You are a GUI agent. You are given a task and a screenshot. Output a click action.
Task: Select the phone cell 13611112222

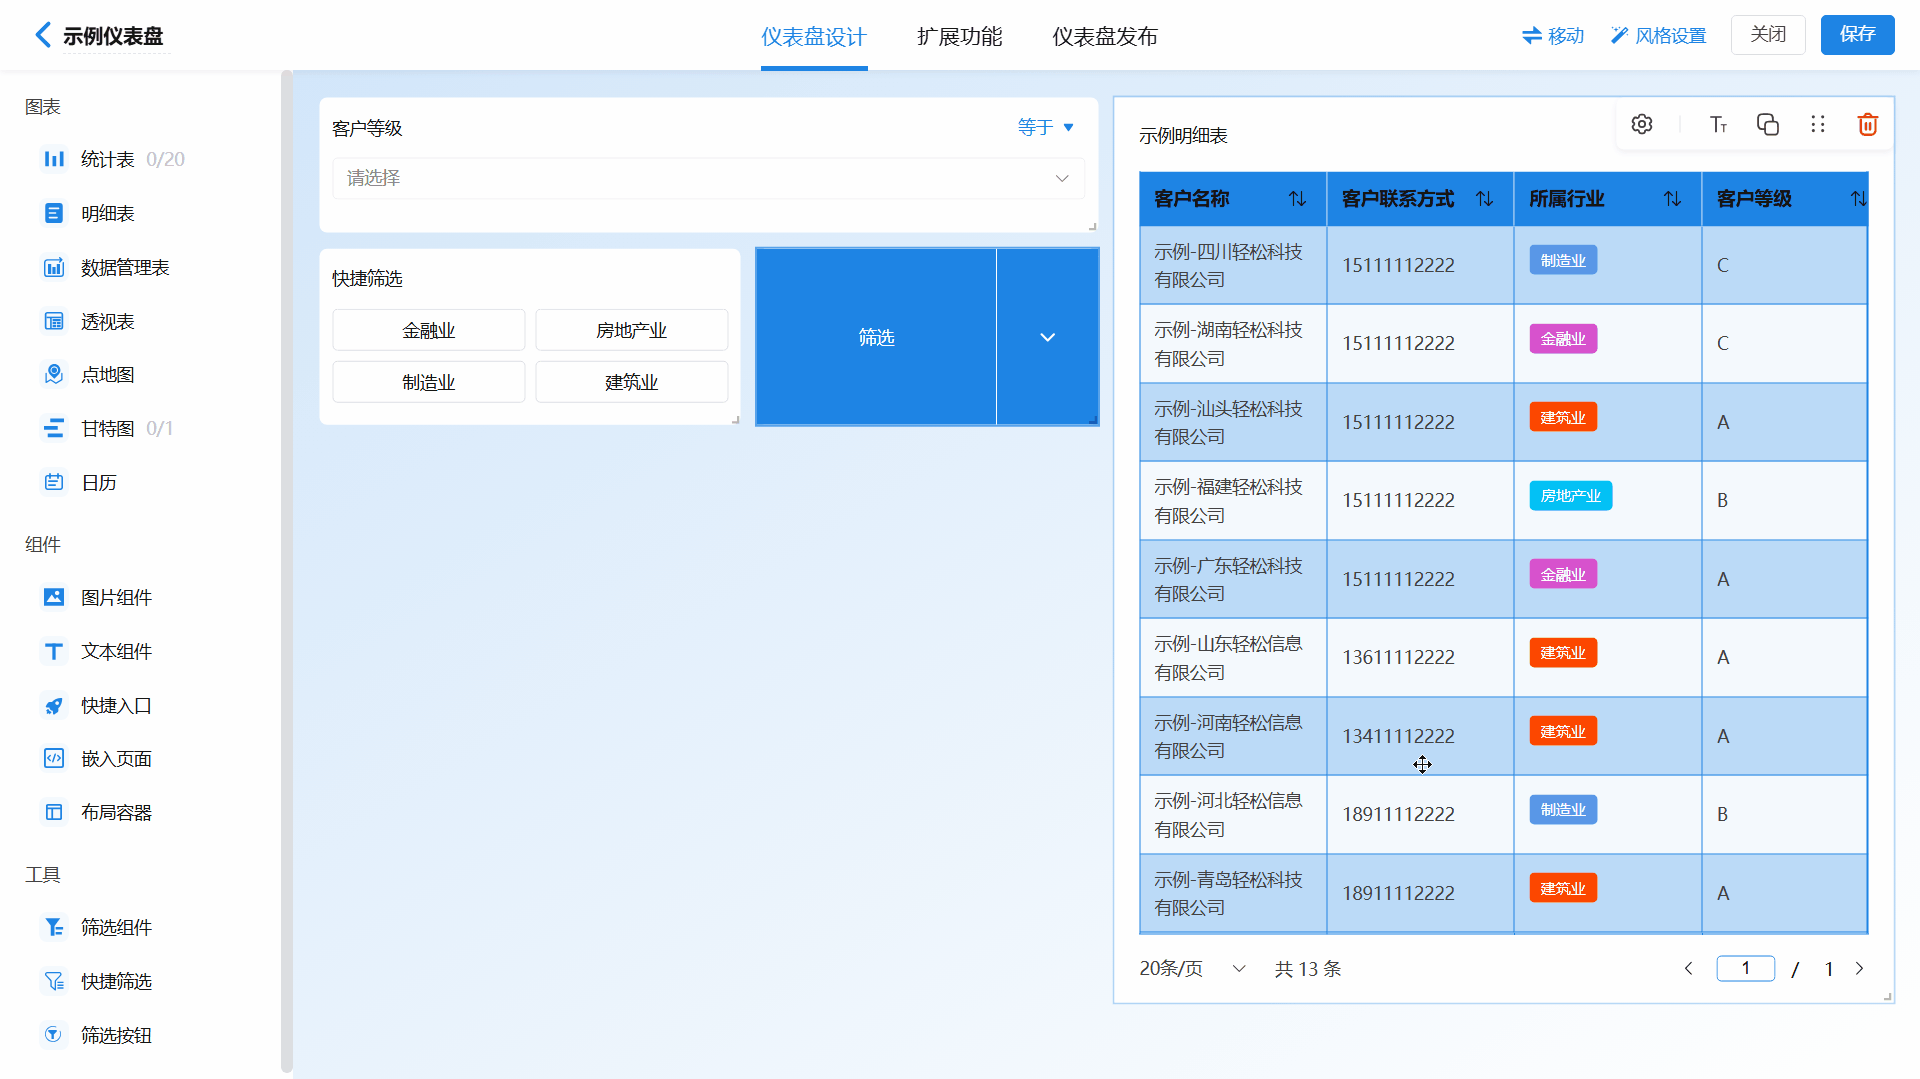[x=1420, y=657]
